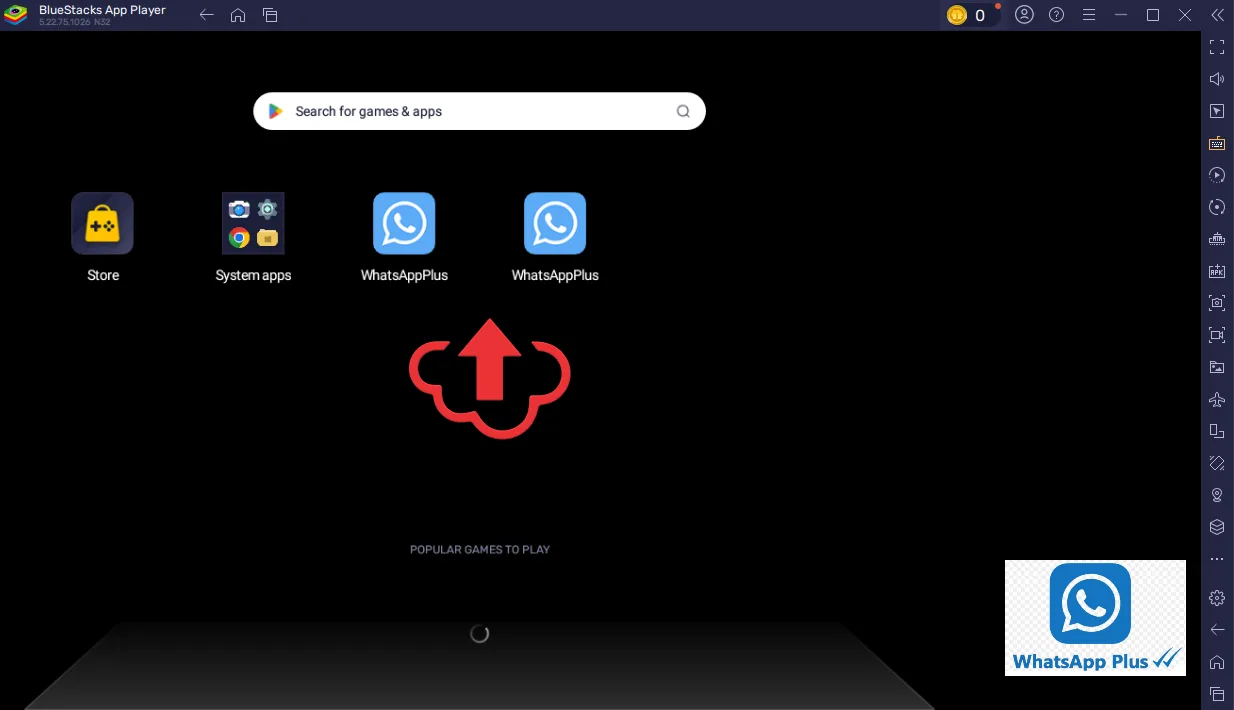The image size is (1234, 710).
Task: Collapse the sidebar with the double chevron
Action: pos(1217,15)
